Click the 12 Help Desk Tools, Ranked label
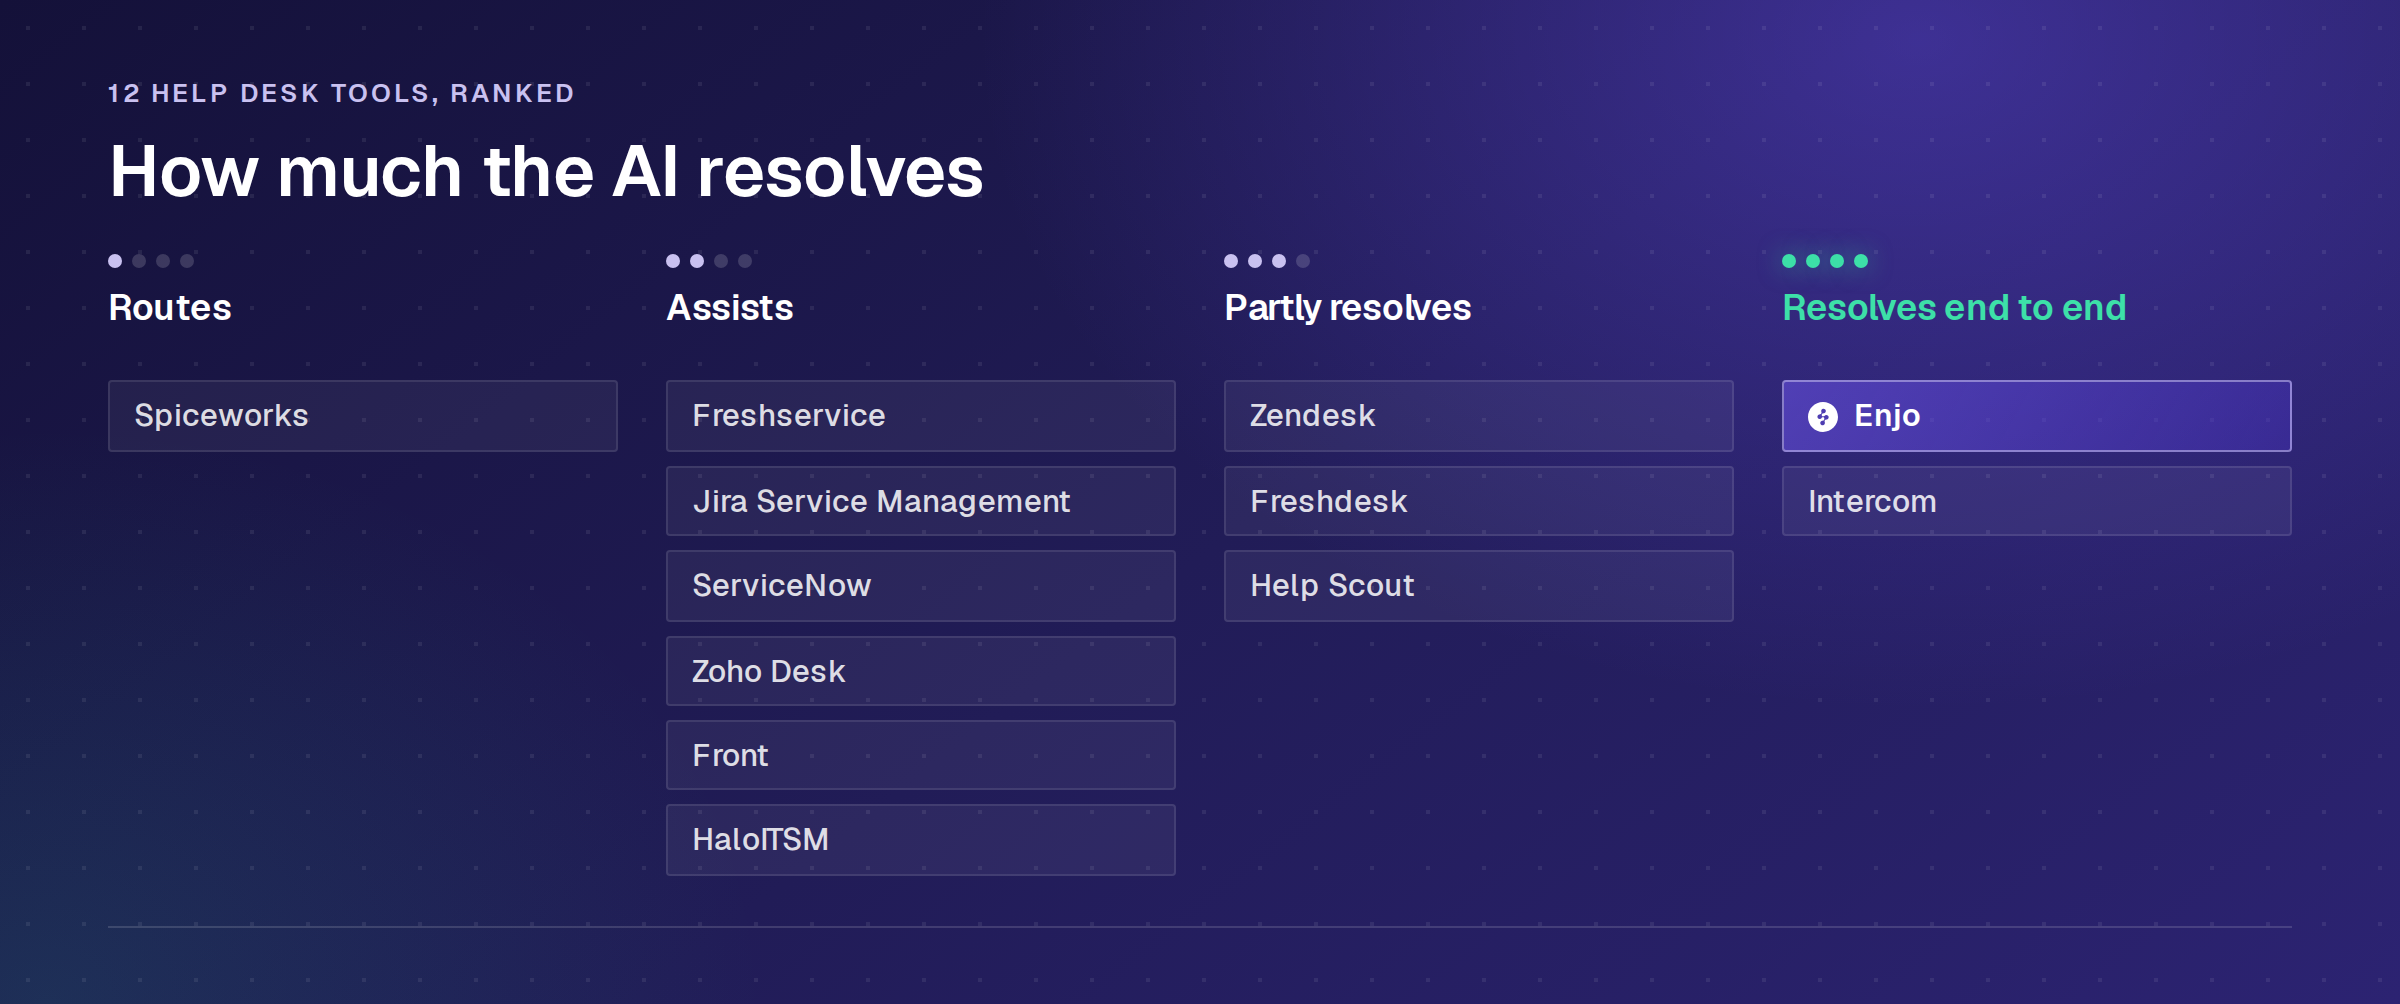Image resolution: width=2400 pixels, height=1004 pixels. tap(341, 93)
